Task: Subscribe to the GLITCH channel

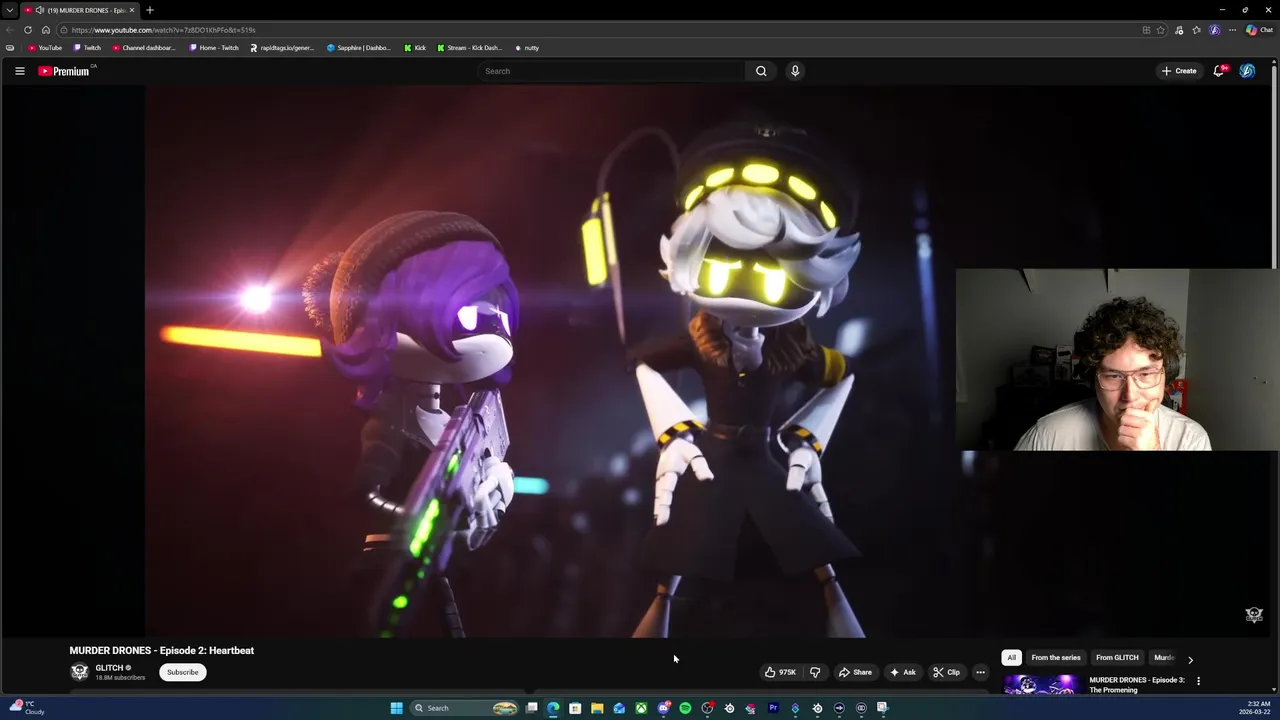Action: tap(182, 672)
